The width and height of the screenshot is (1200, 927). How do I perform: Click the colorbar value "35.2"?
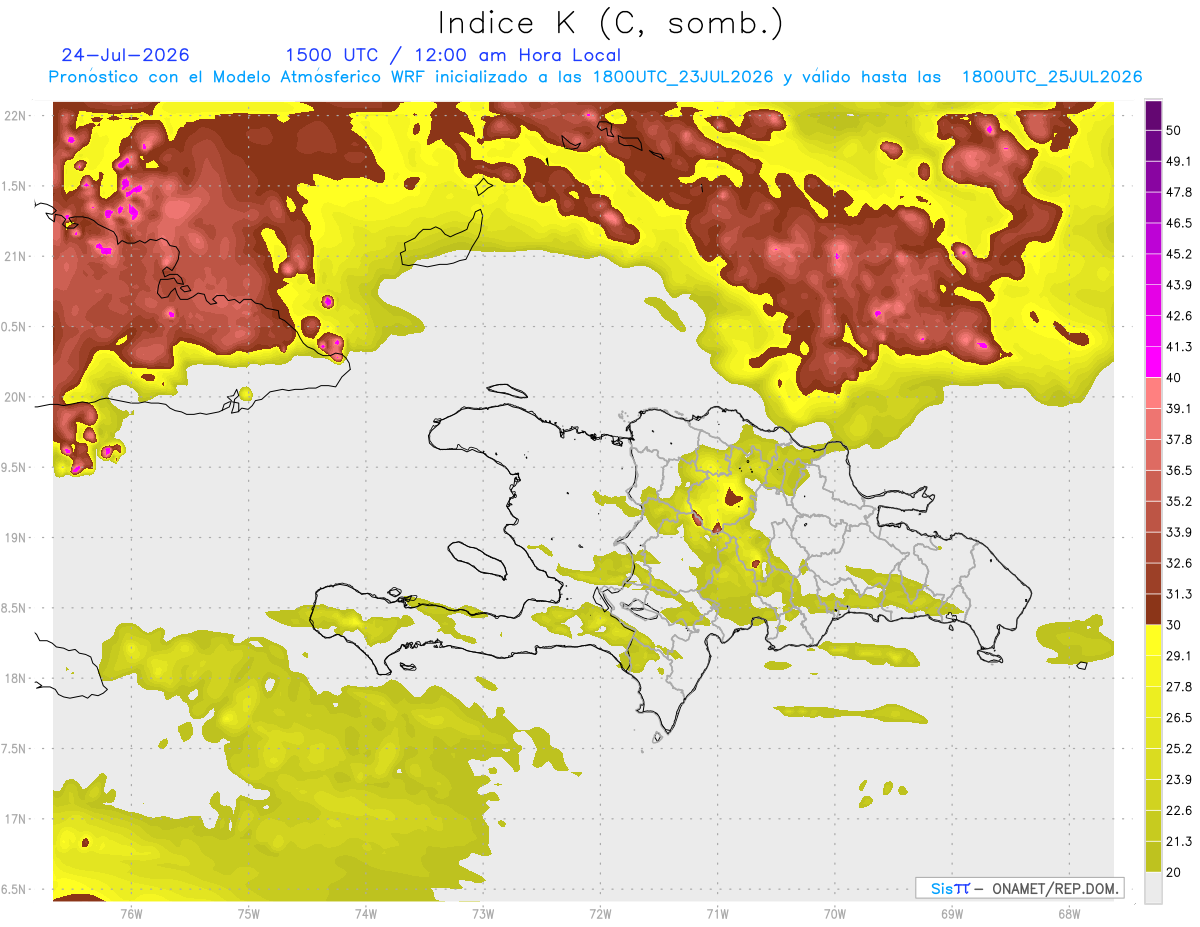(1178, 501)
